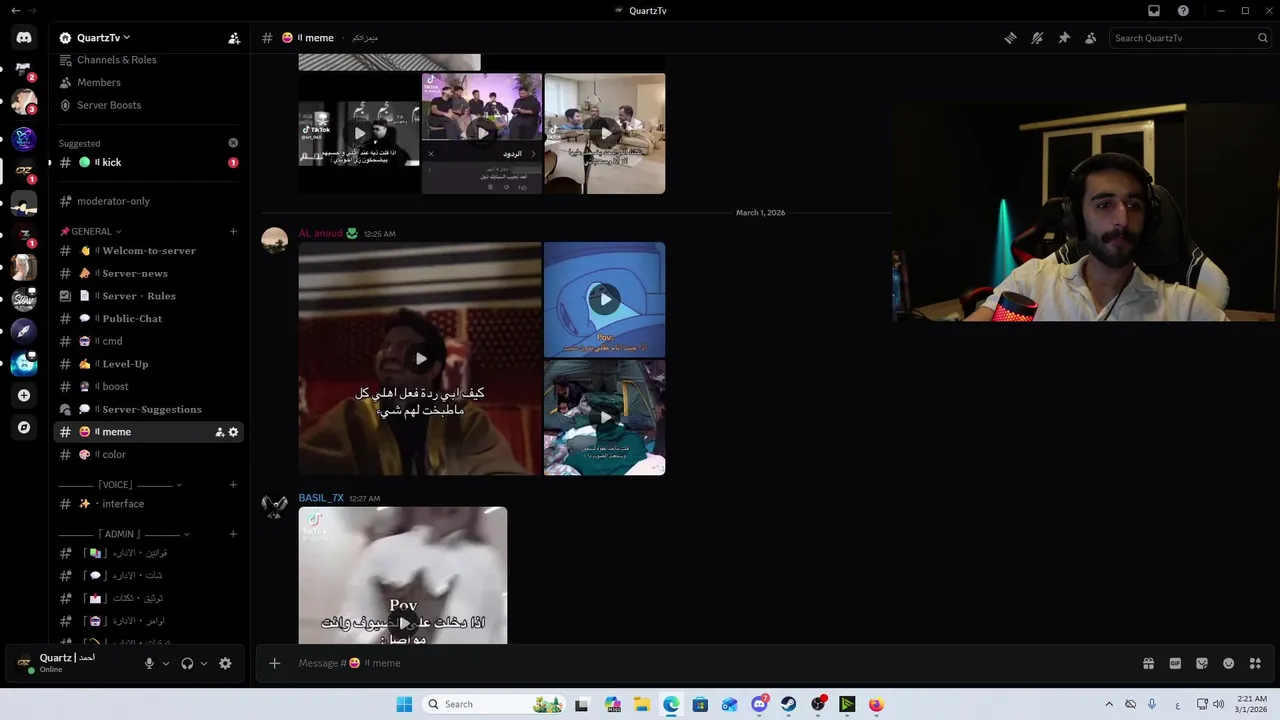Play blue cartoon Pov video
The height and width of the screenshot is (720, 1280).
point(604,299)
